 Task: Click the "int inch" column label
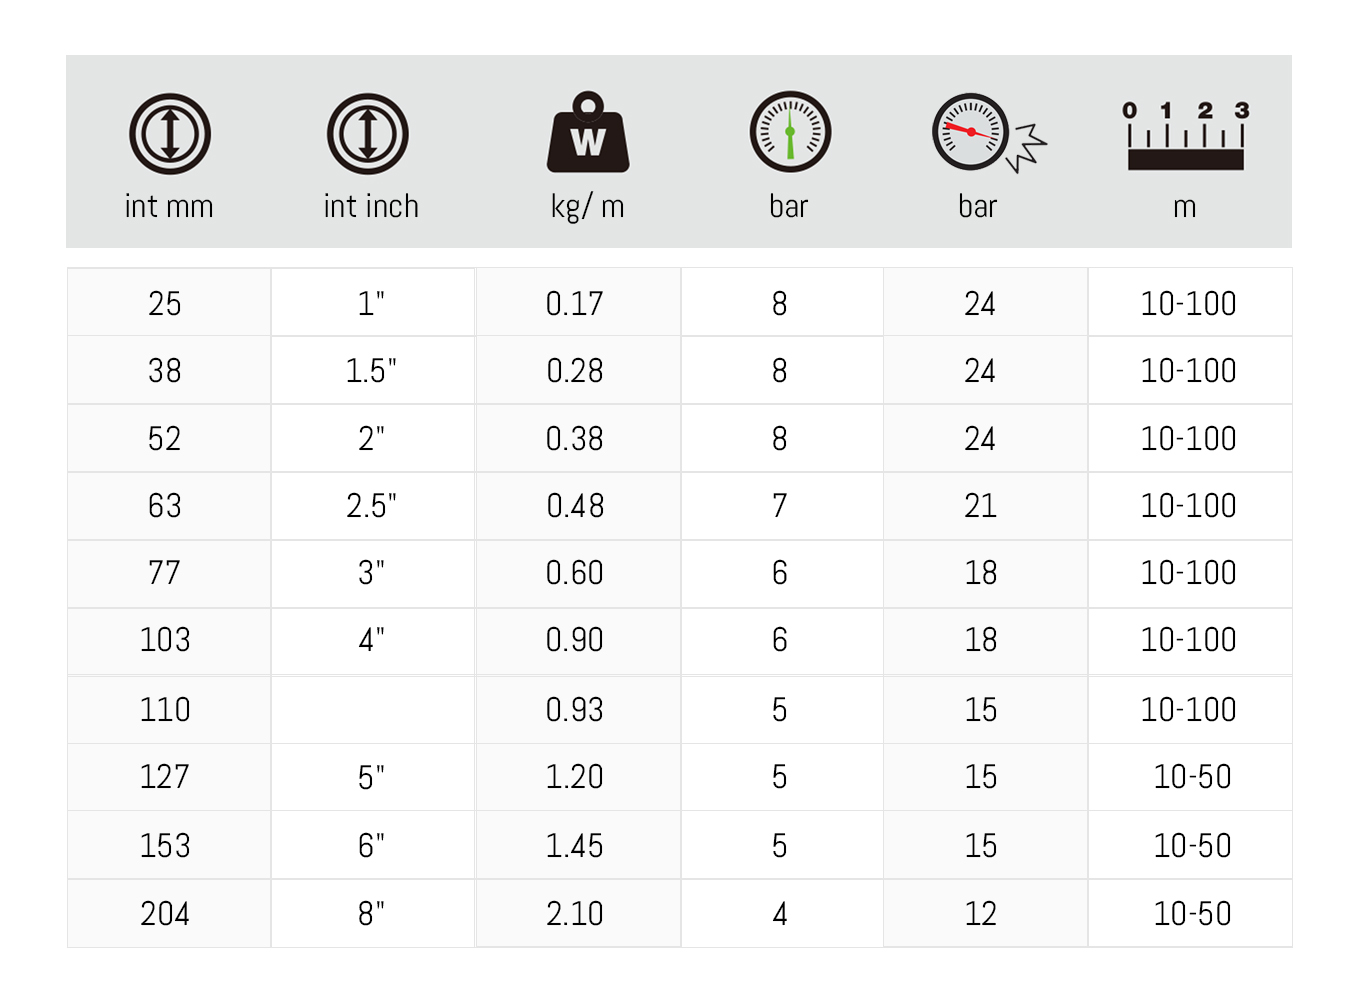click(x=371, y=206)
